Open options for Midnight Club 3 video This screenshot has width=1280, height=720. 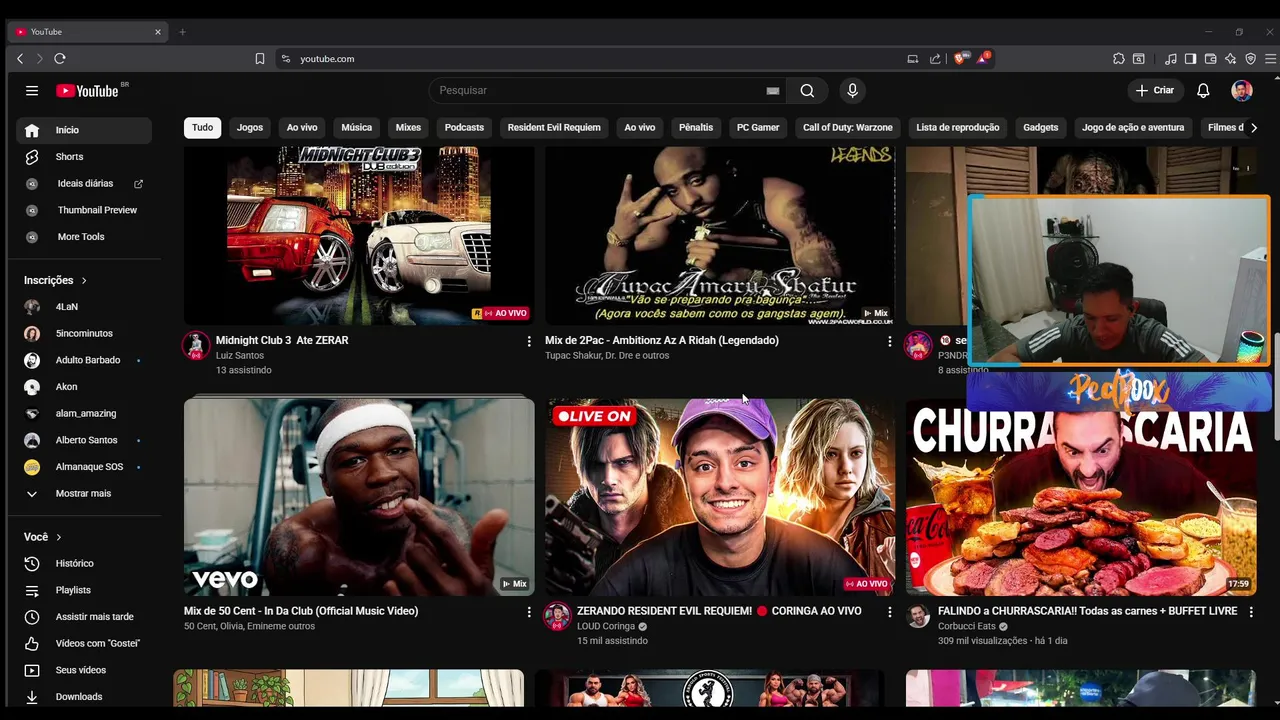click(x=529, y=342)
